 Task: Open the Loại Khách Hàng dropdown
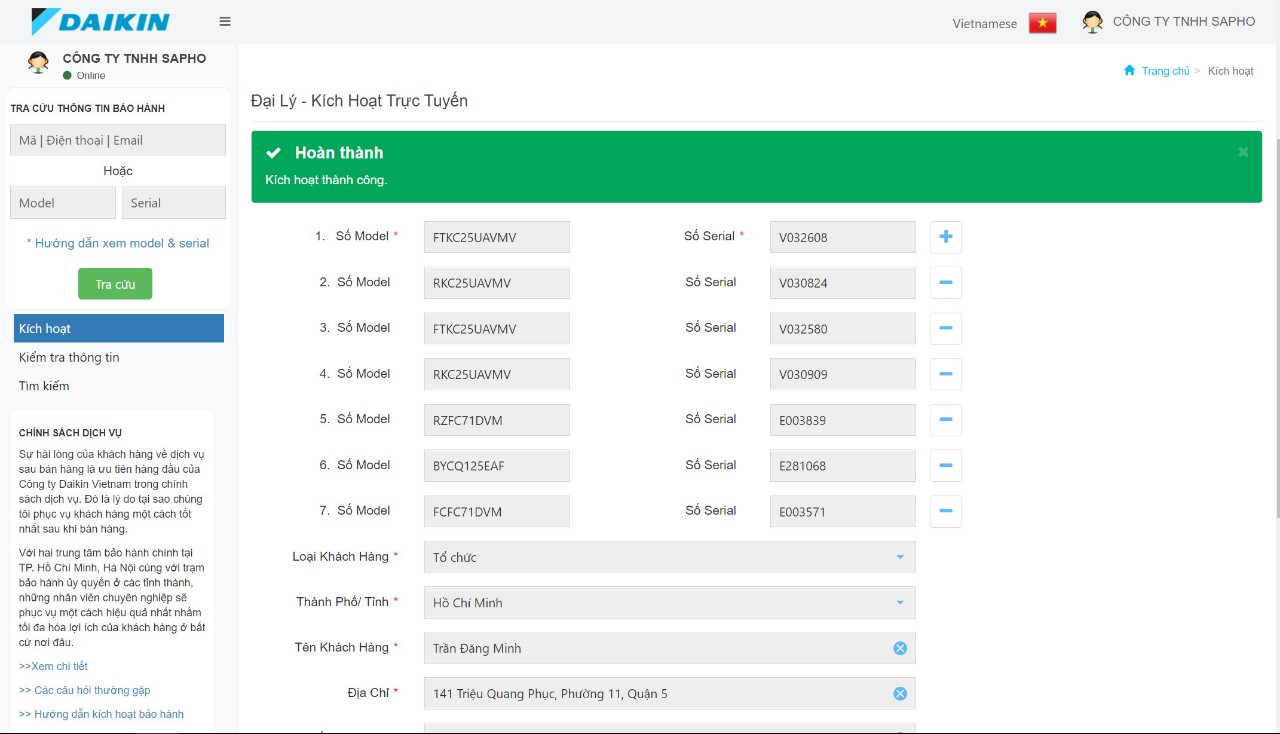[x=668, y=557]
